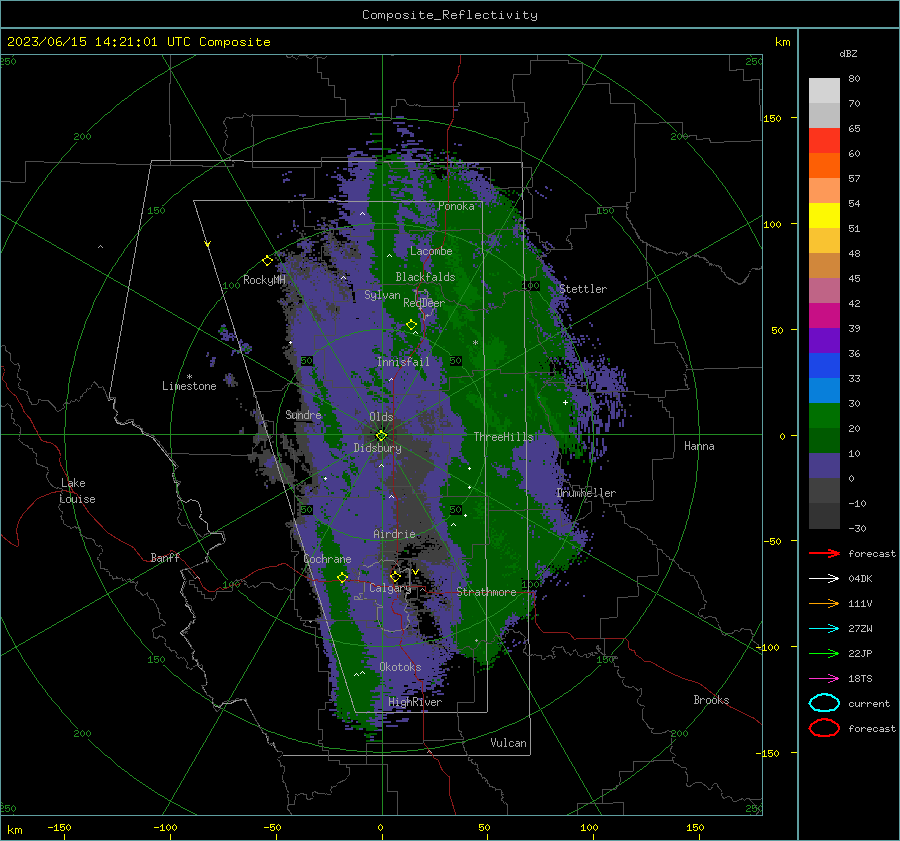Click the Cochrane city label
Image resolution: width=900 pixels, height=841 pixels.
pos(327,559)
